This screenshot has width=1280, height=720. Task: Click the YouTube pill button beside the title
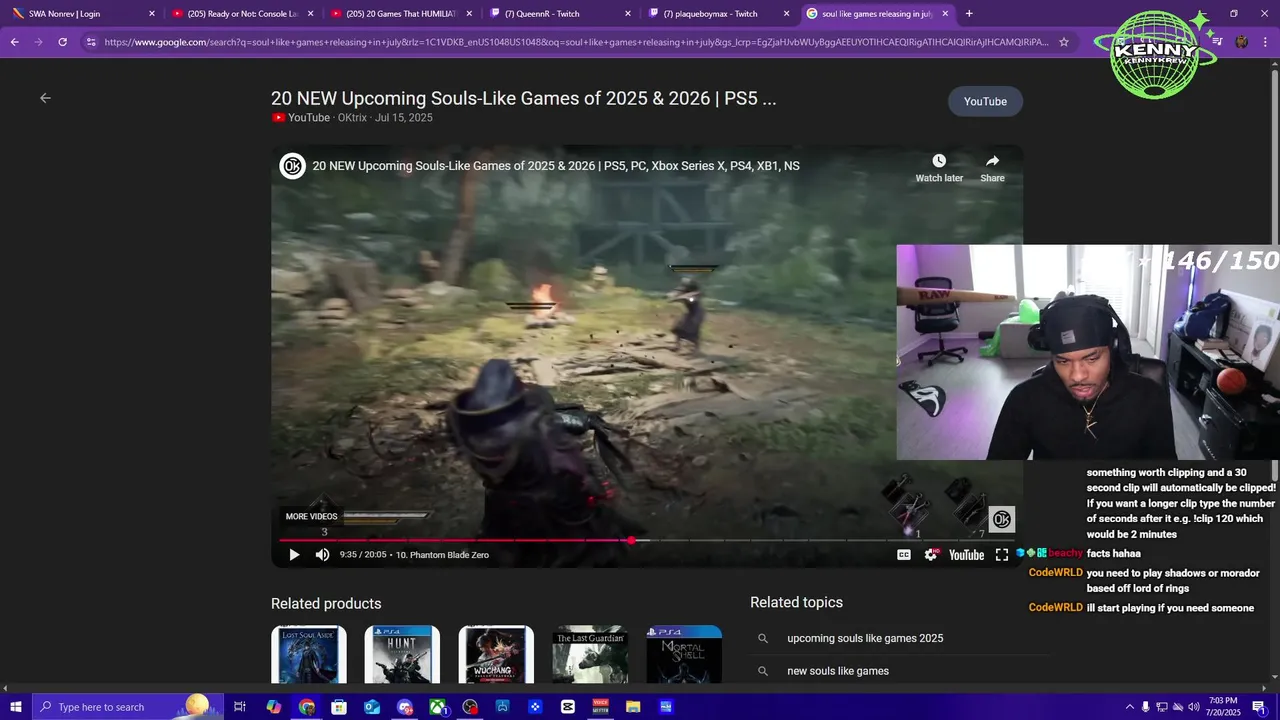(x=985, y=101)
